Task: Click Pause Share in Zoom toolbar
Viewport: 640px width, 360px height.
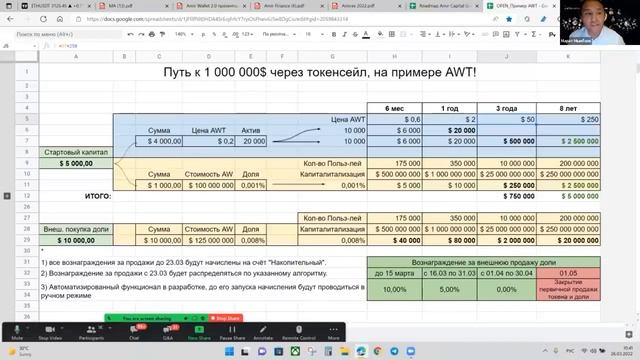Action: tap(232, 332)
